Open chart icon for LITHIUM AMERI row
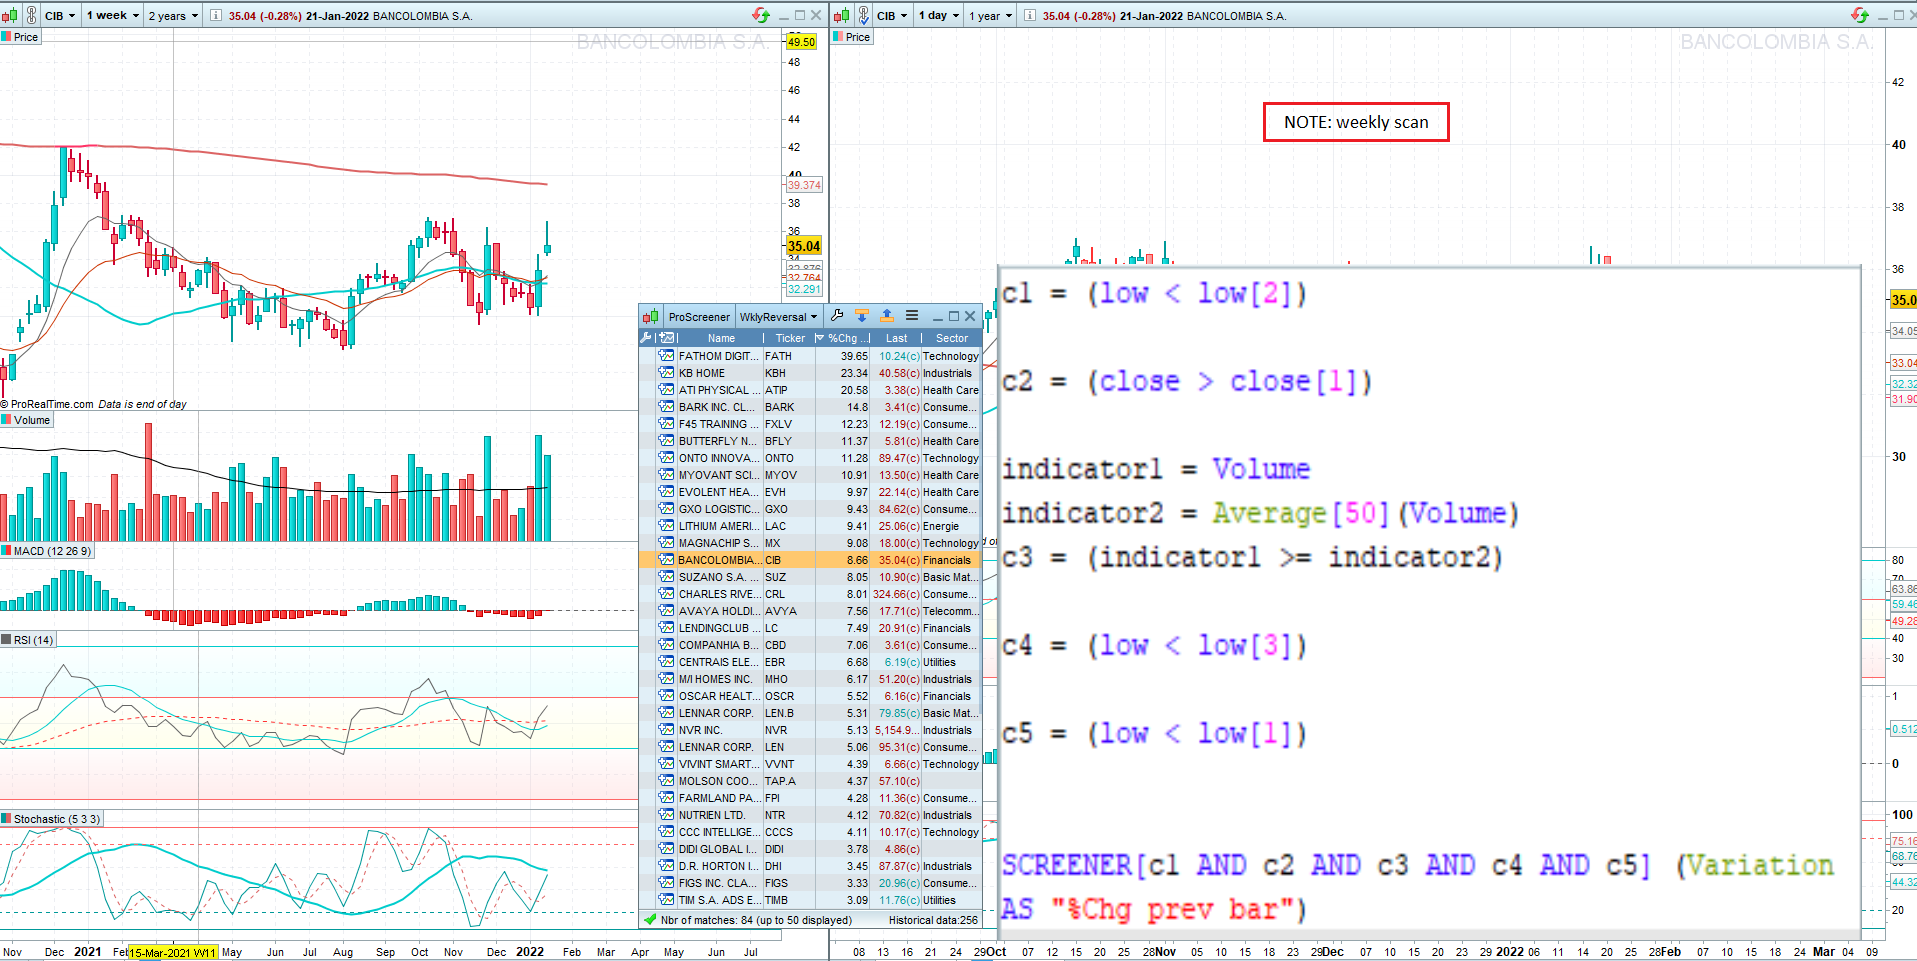Image resolution: width=1917 pixels, height=961 pixels. (x=666, y=526)
